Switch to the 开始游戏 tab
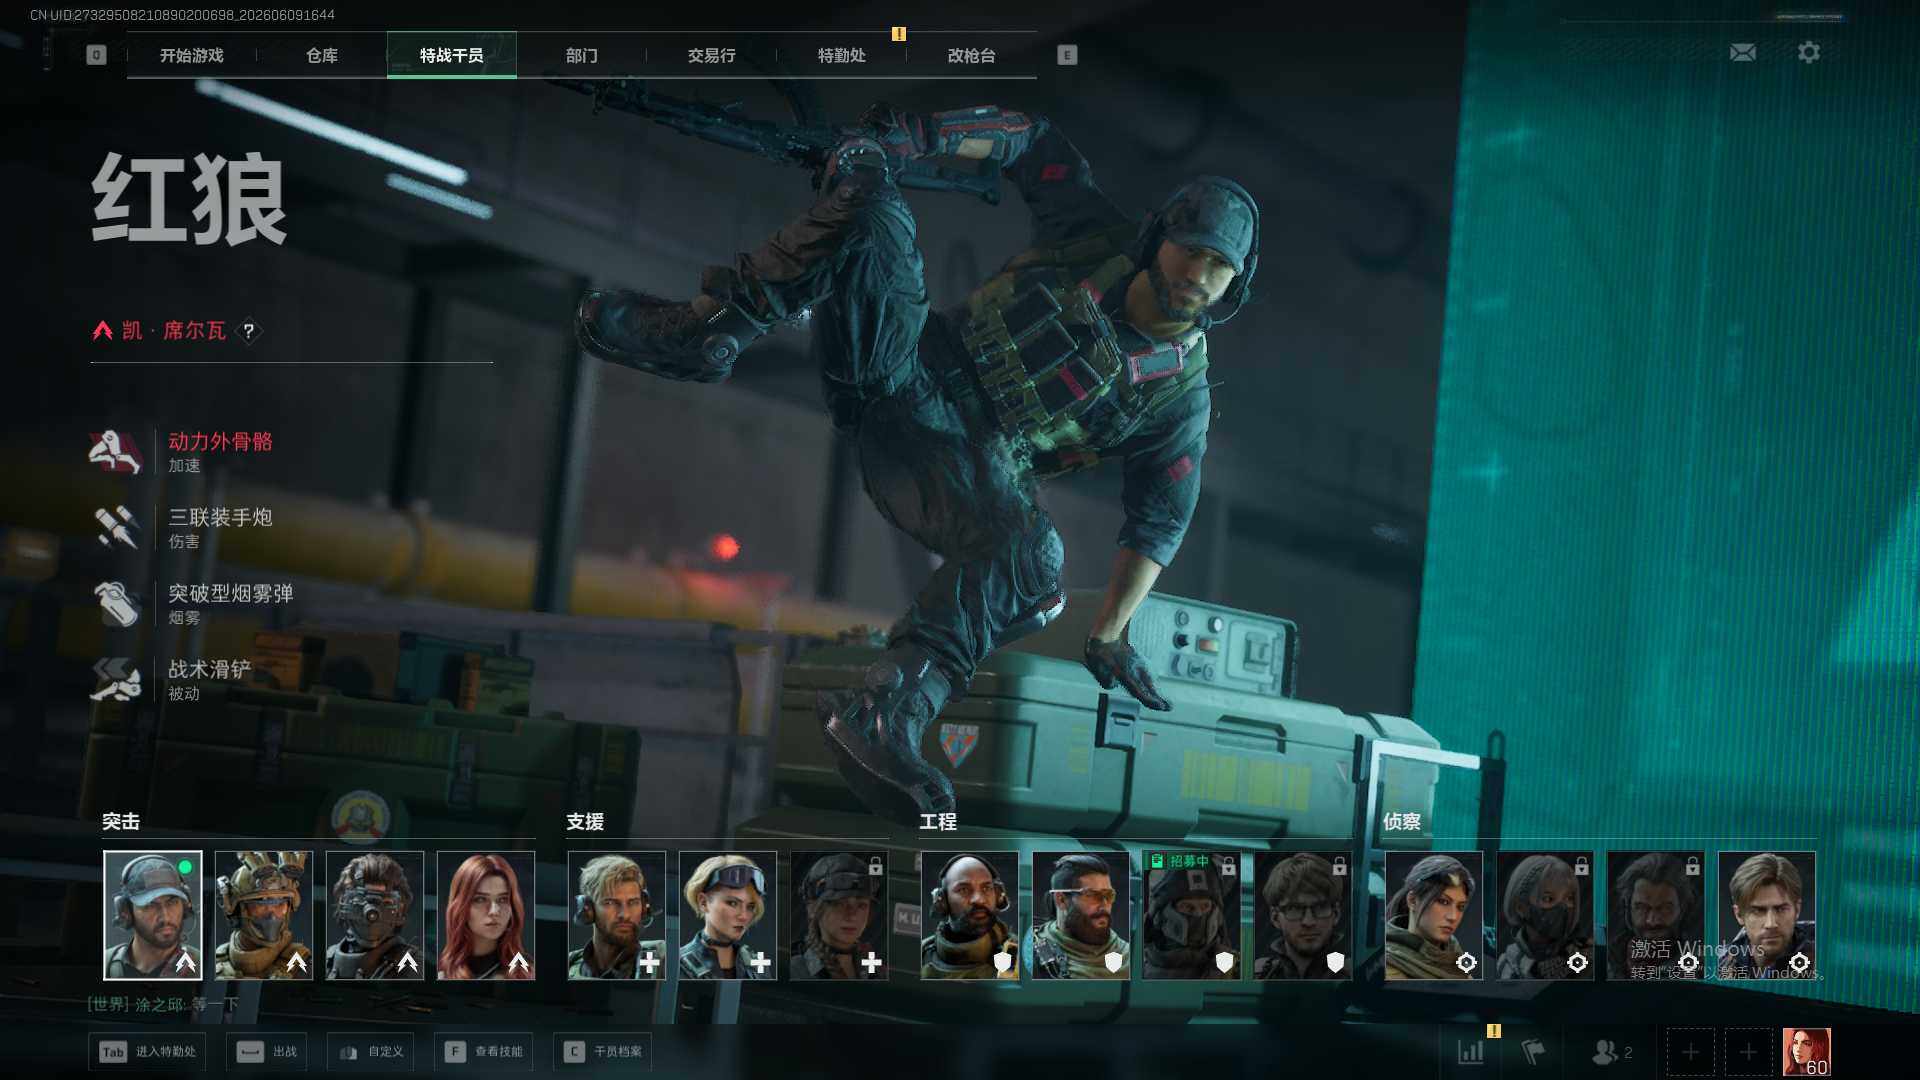This screenshot has height=1080, width=1920. tap(192, 55)
